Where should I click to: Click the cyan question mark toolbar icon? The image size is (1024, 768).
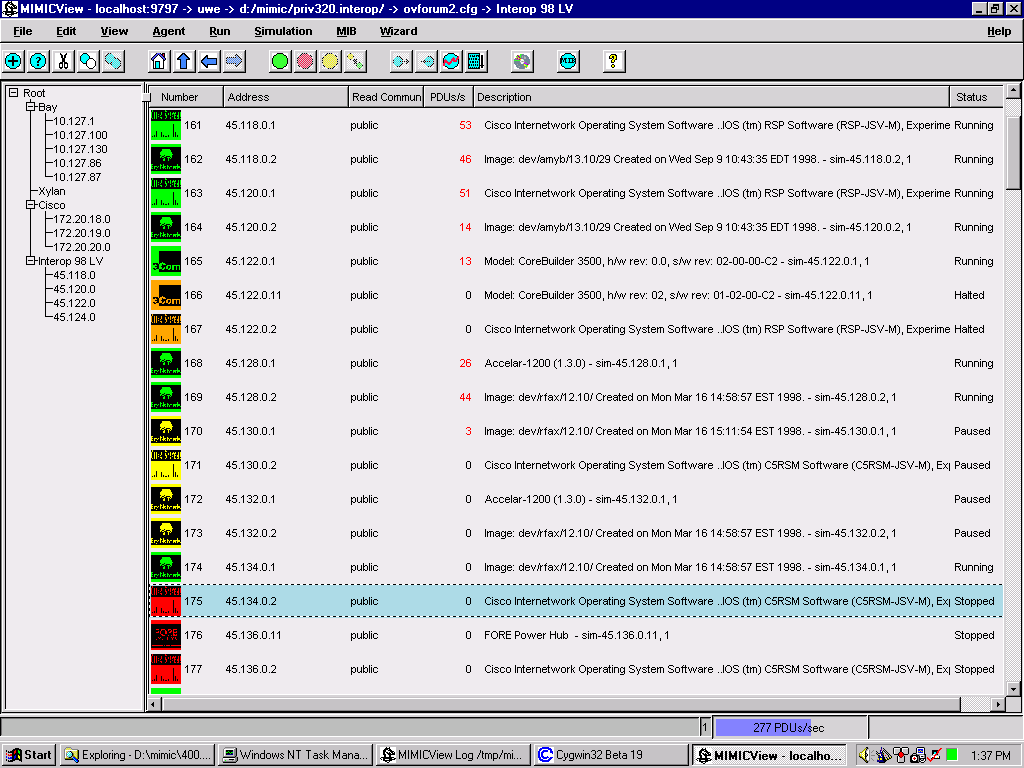(x=38, y=61)
